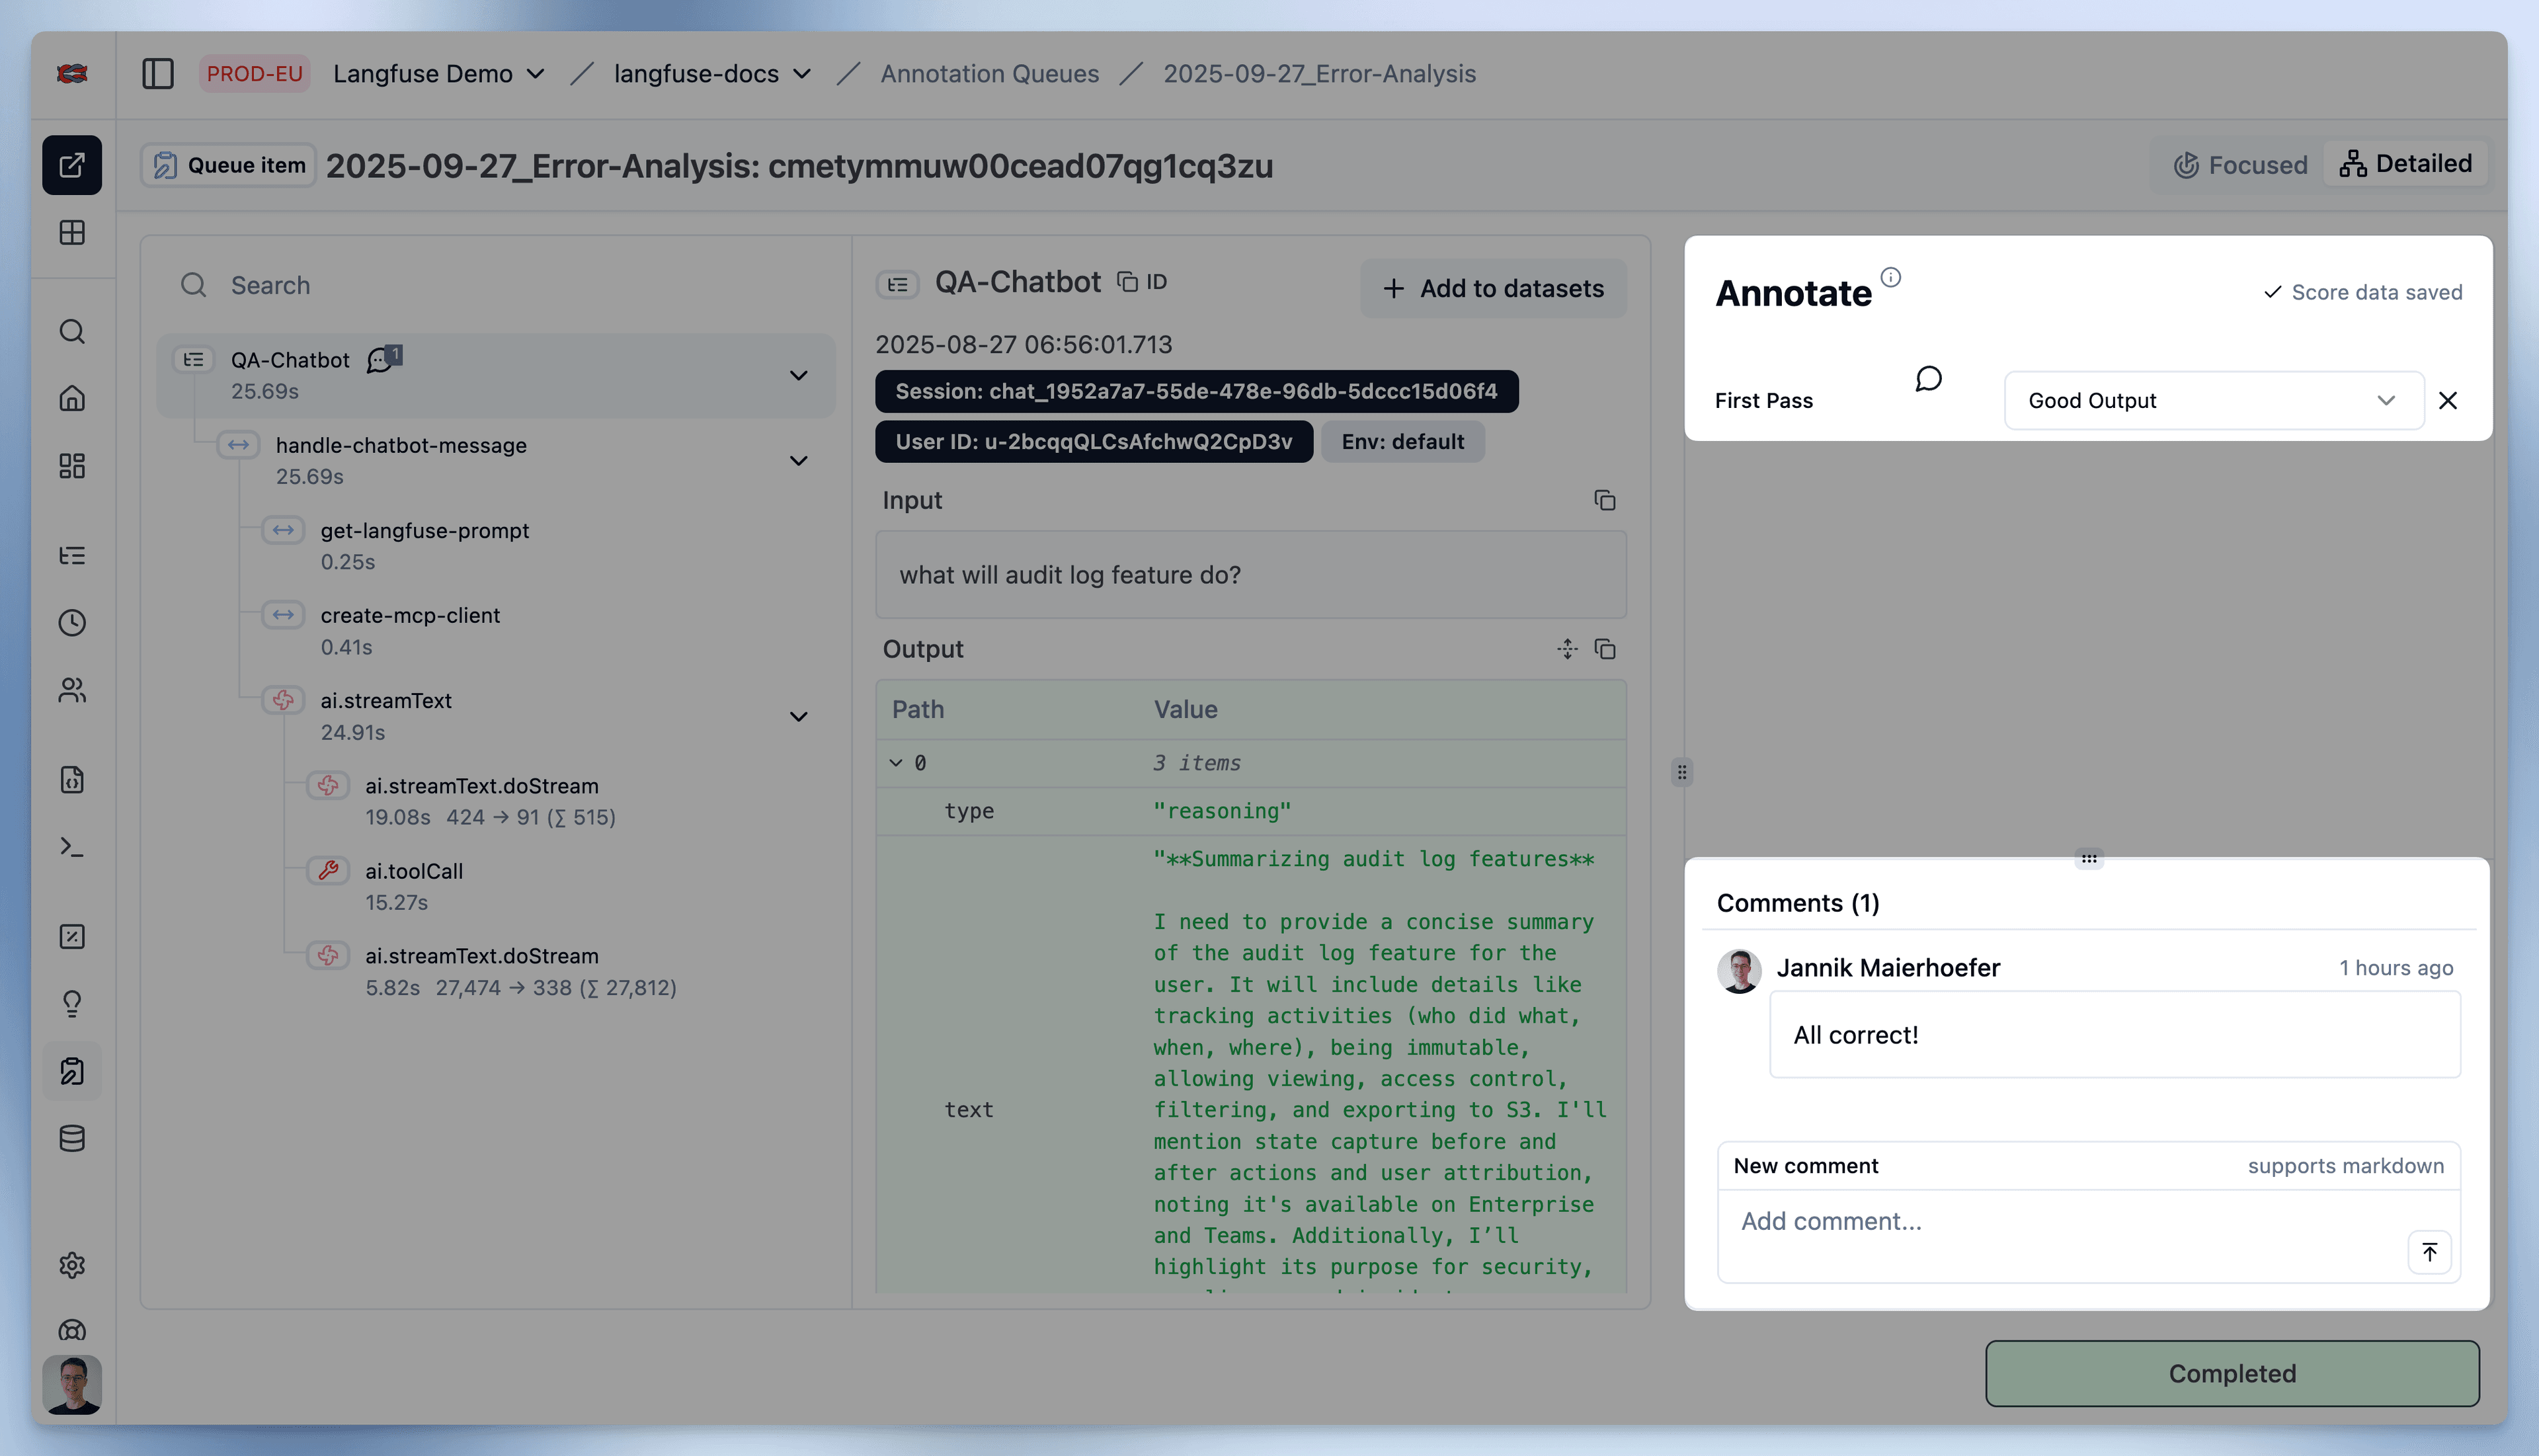This screenshot has height=1456, width=2539.
Task: Submit comment with arrow-up icon
Action: coord(2429,1252)
